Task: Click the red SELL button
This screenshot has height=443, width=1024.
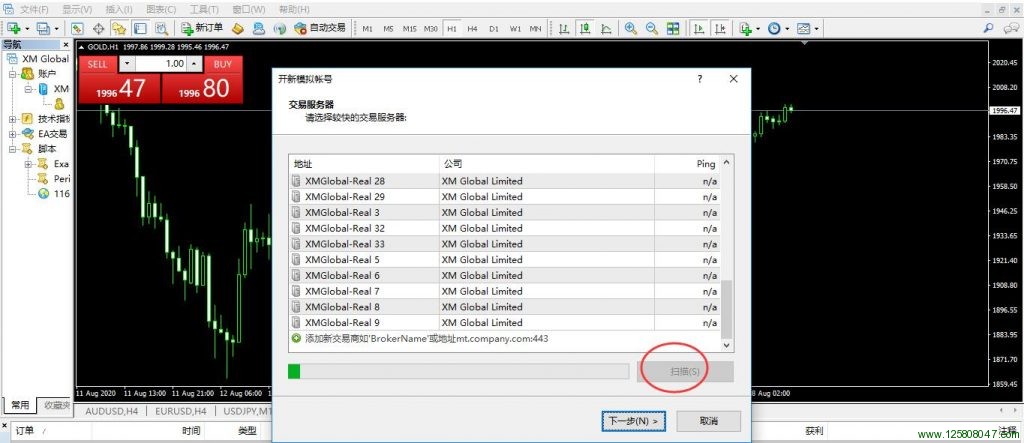Action: pyautogui.click(x=98, y=64)
